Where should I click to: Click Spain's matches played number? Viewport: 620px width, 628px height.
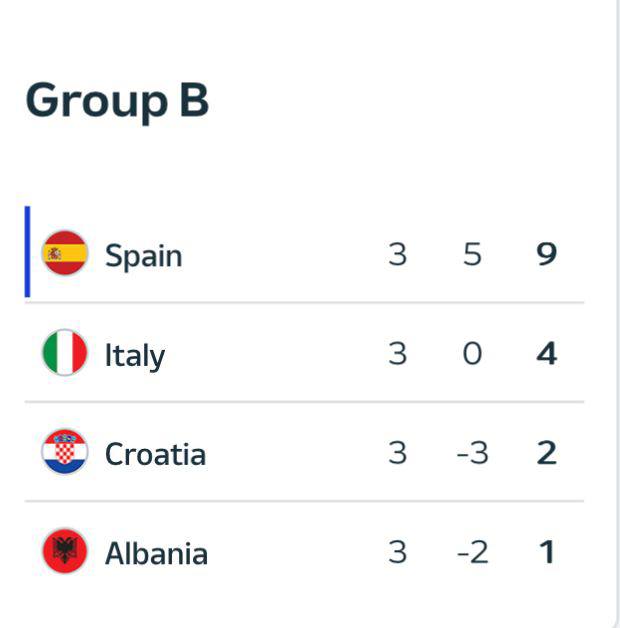[397, 254]
